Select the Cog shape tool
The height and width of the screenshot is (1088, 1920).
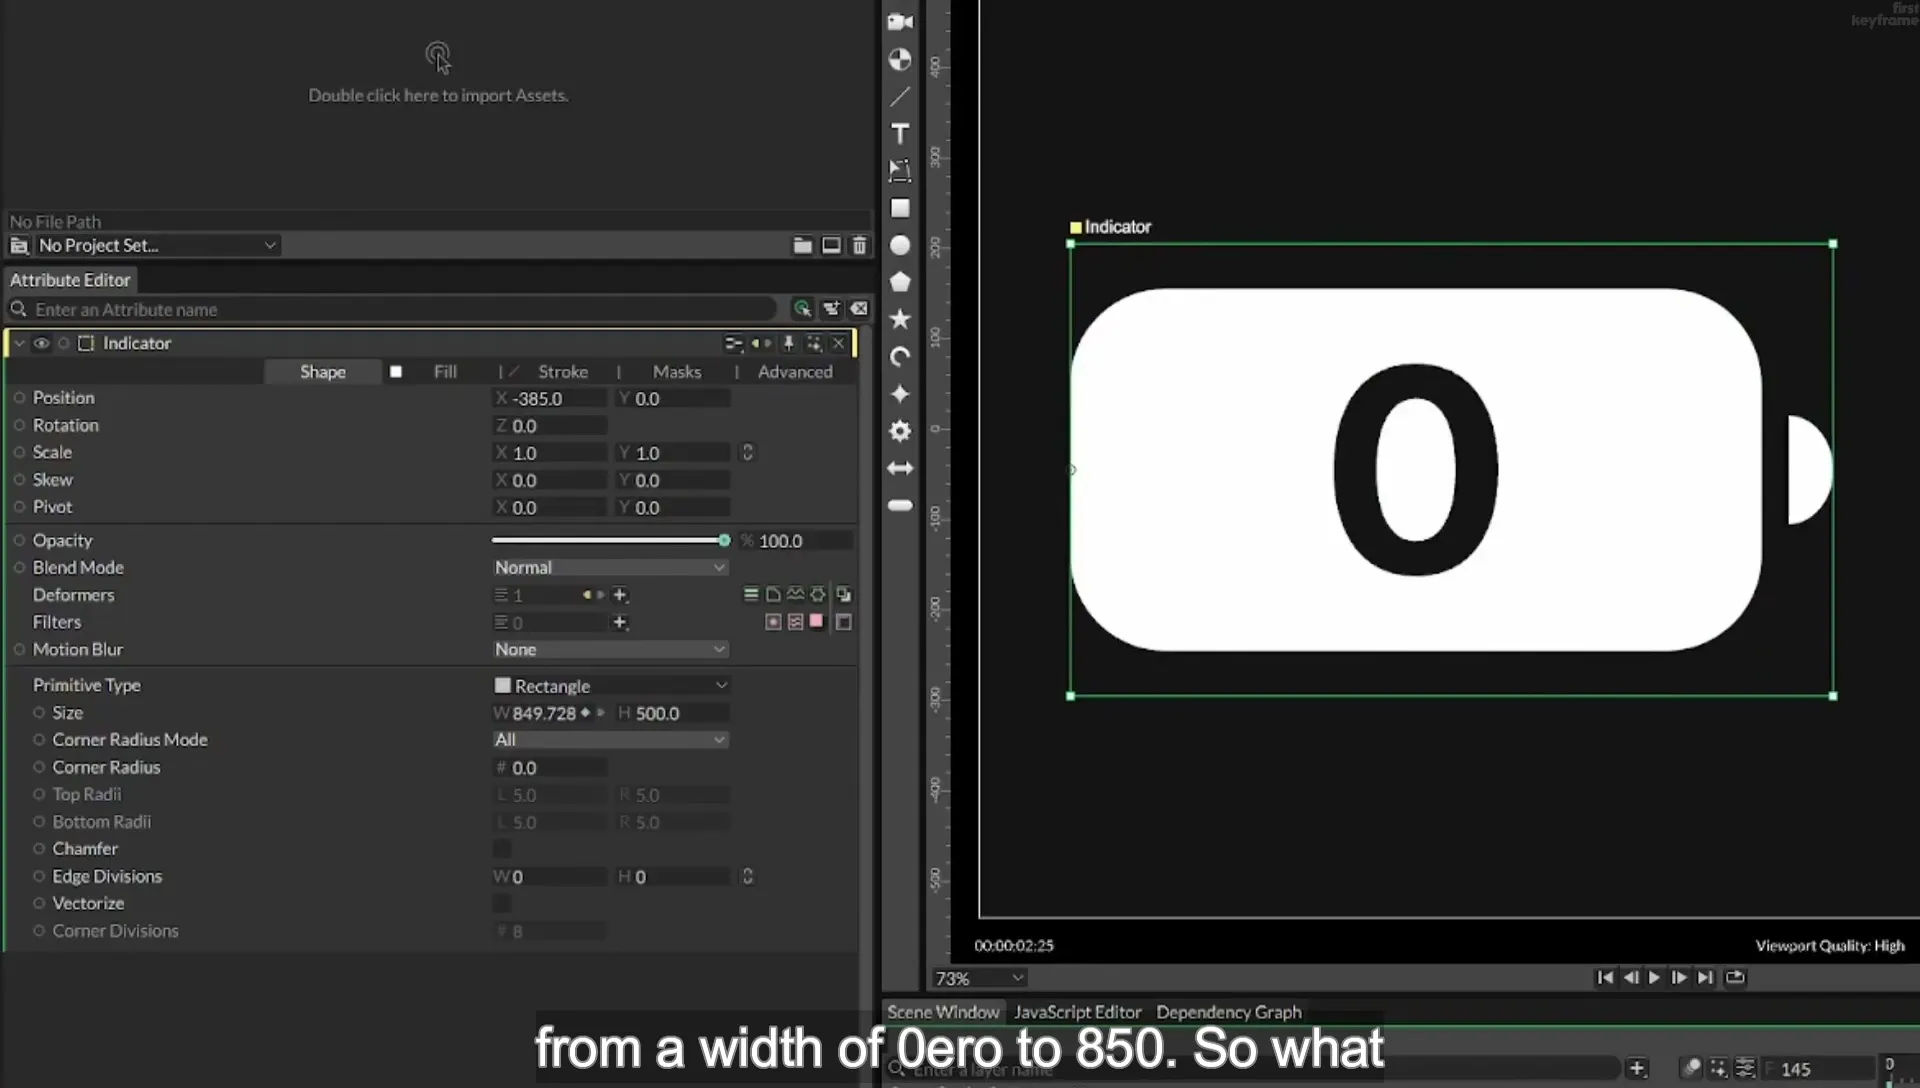900,431
